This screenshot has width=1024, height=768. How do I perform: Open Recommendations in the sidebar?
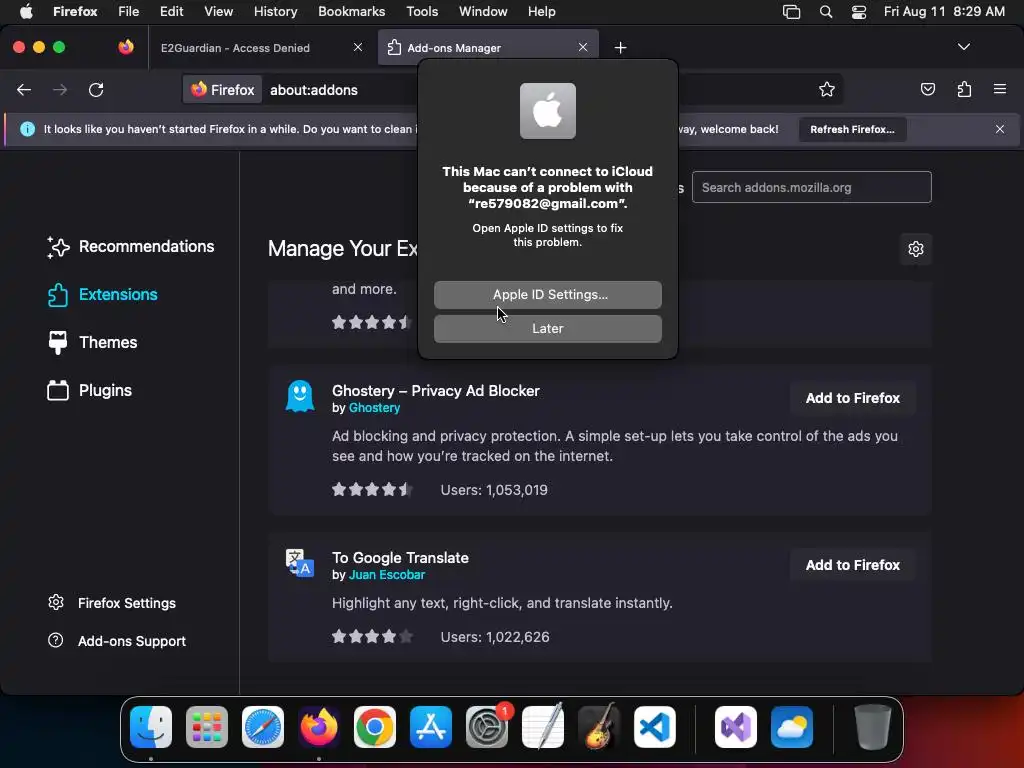[x=131, y=246]
